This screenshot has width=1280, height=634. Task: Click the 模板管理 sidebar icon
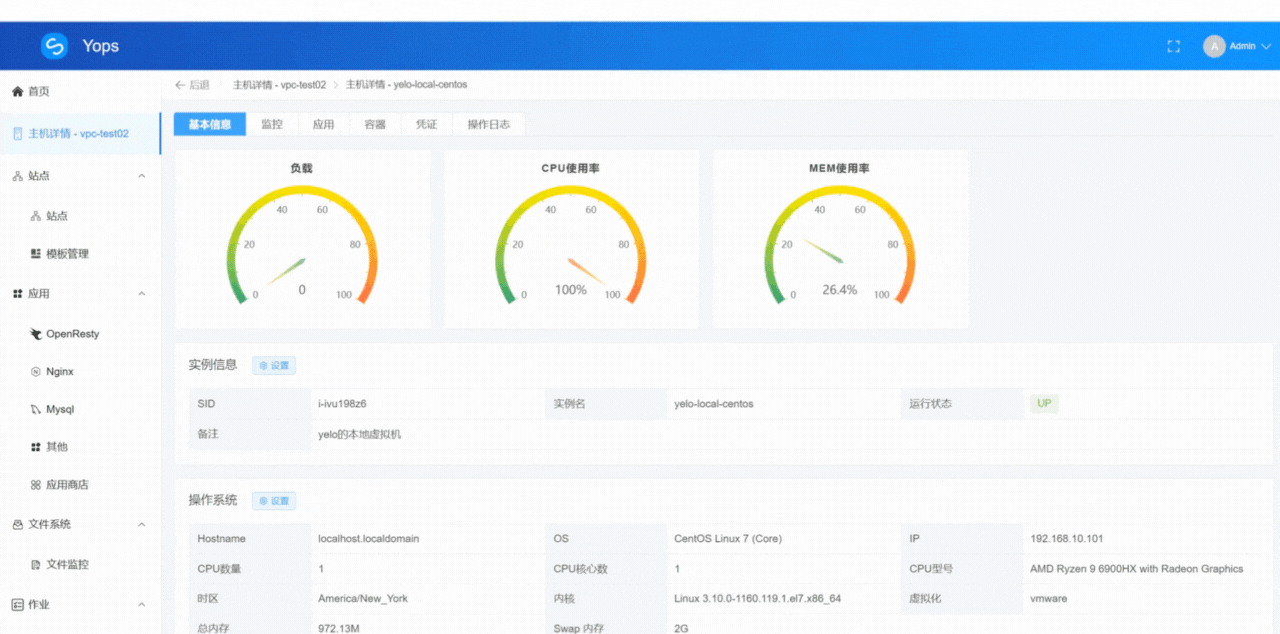(x=36, y=254)
